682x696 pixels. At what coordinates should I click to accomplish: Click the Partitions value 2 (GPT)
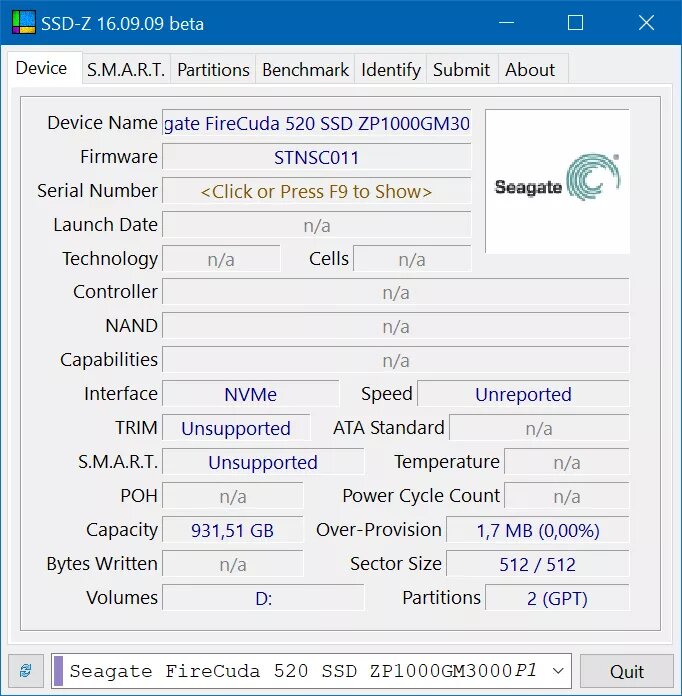[557, 598]
